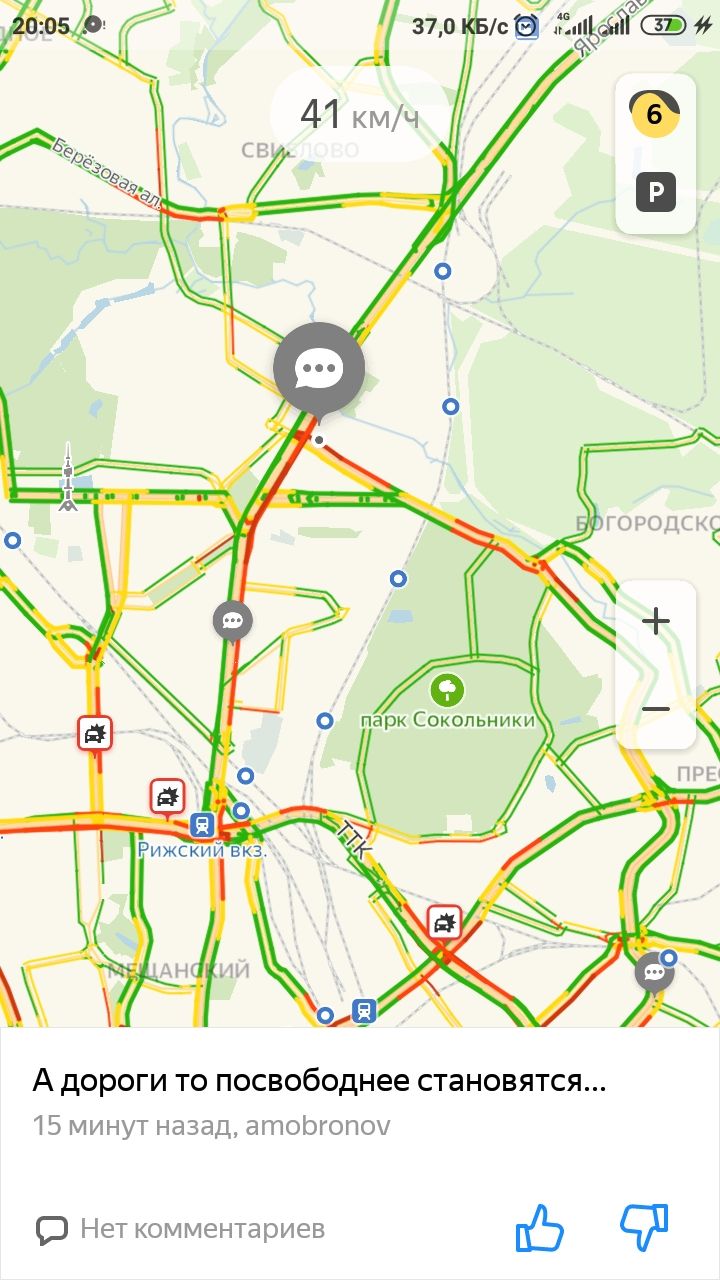Open the chat bubble marker near the bottom-right edge

(x=654, y=972)
